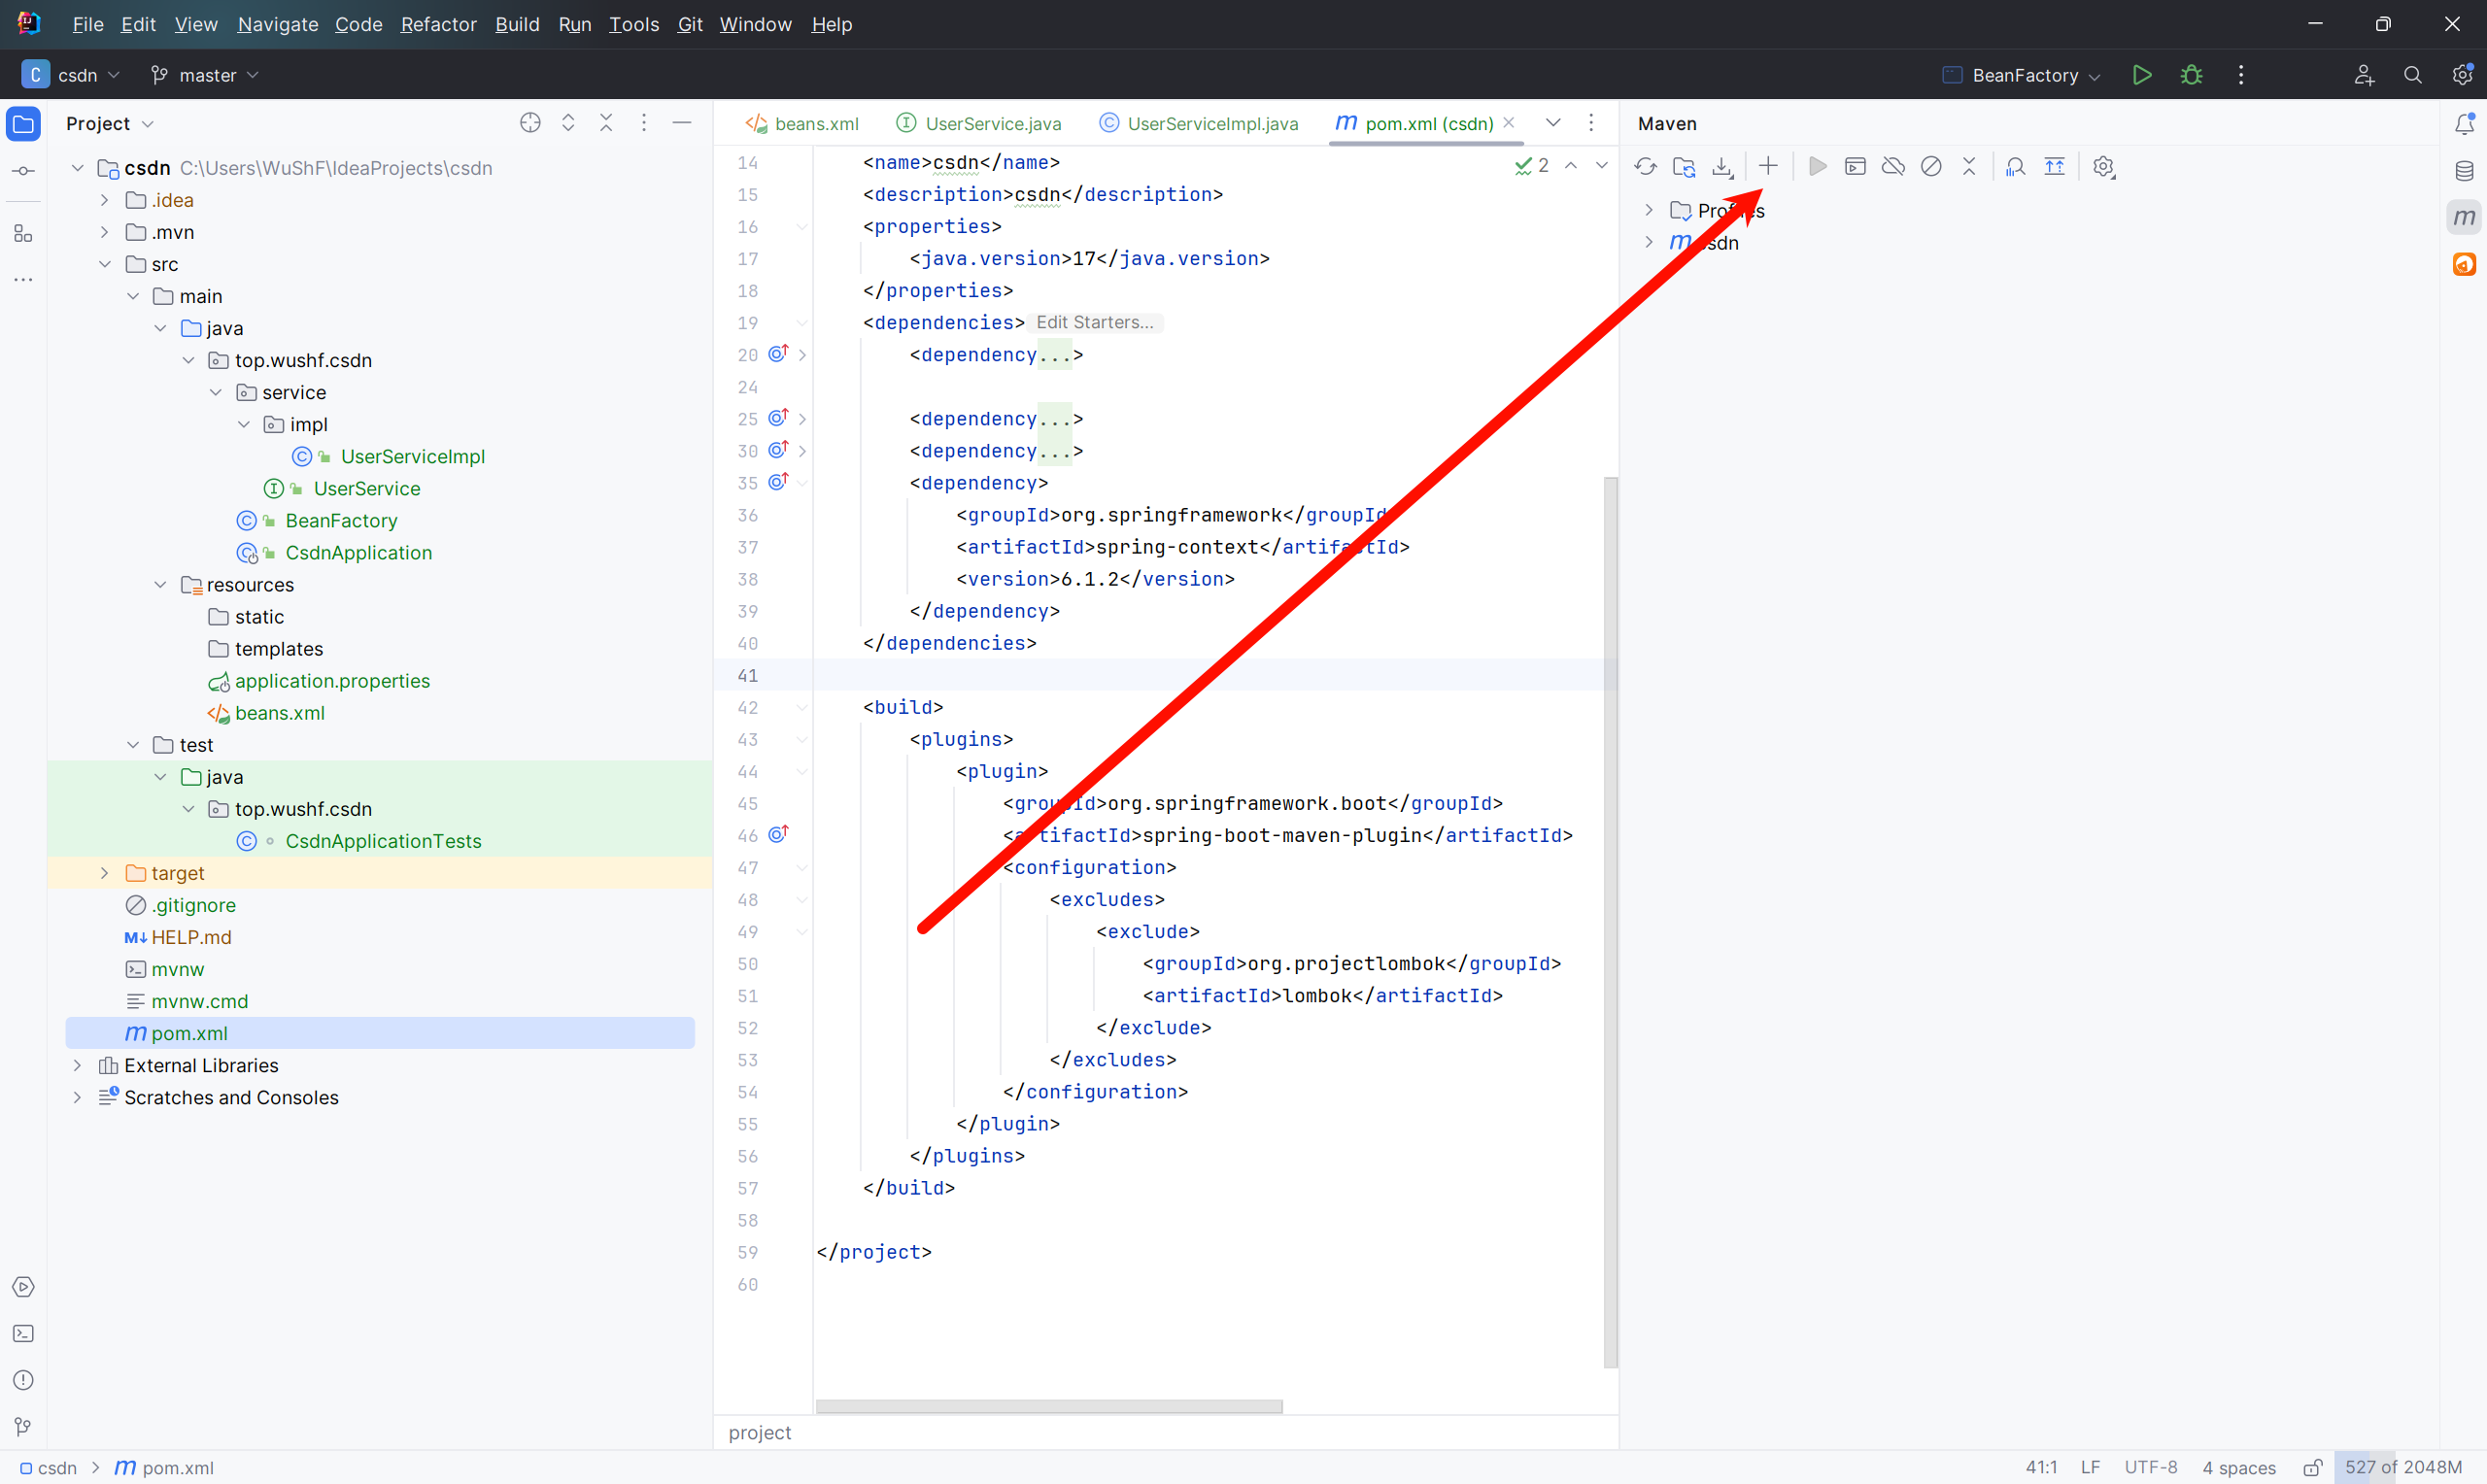The width and height of the screenshot is (2487, 1484).
Task: Toggle Maven Skip Tests mode icon
Action: (1931, 166)
